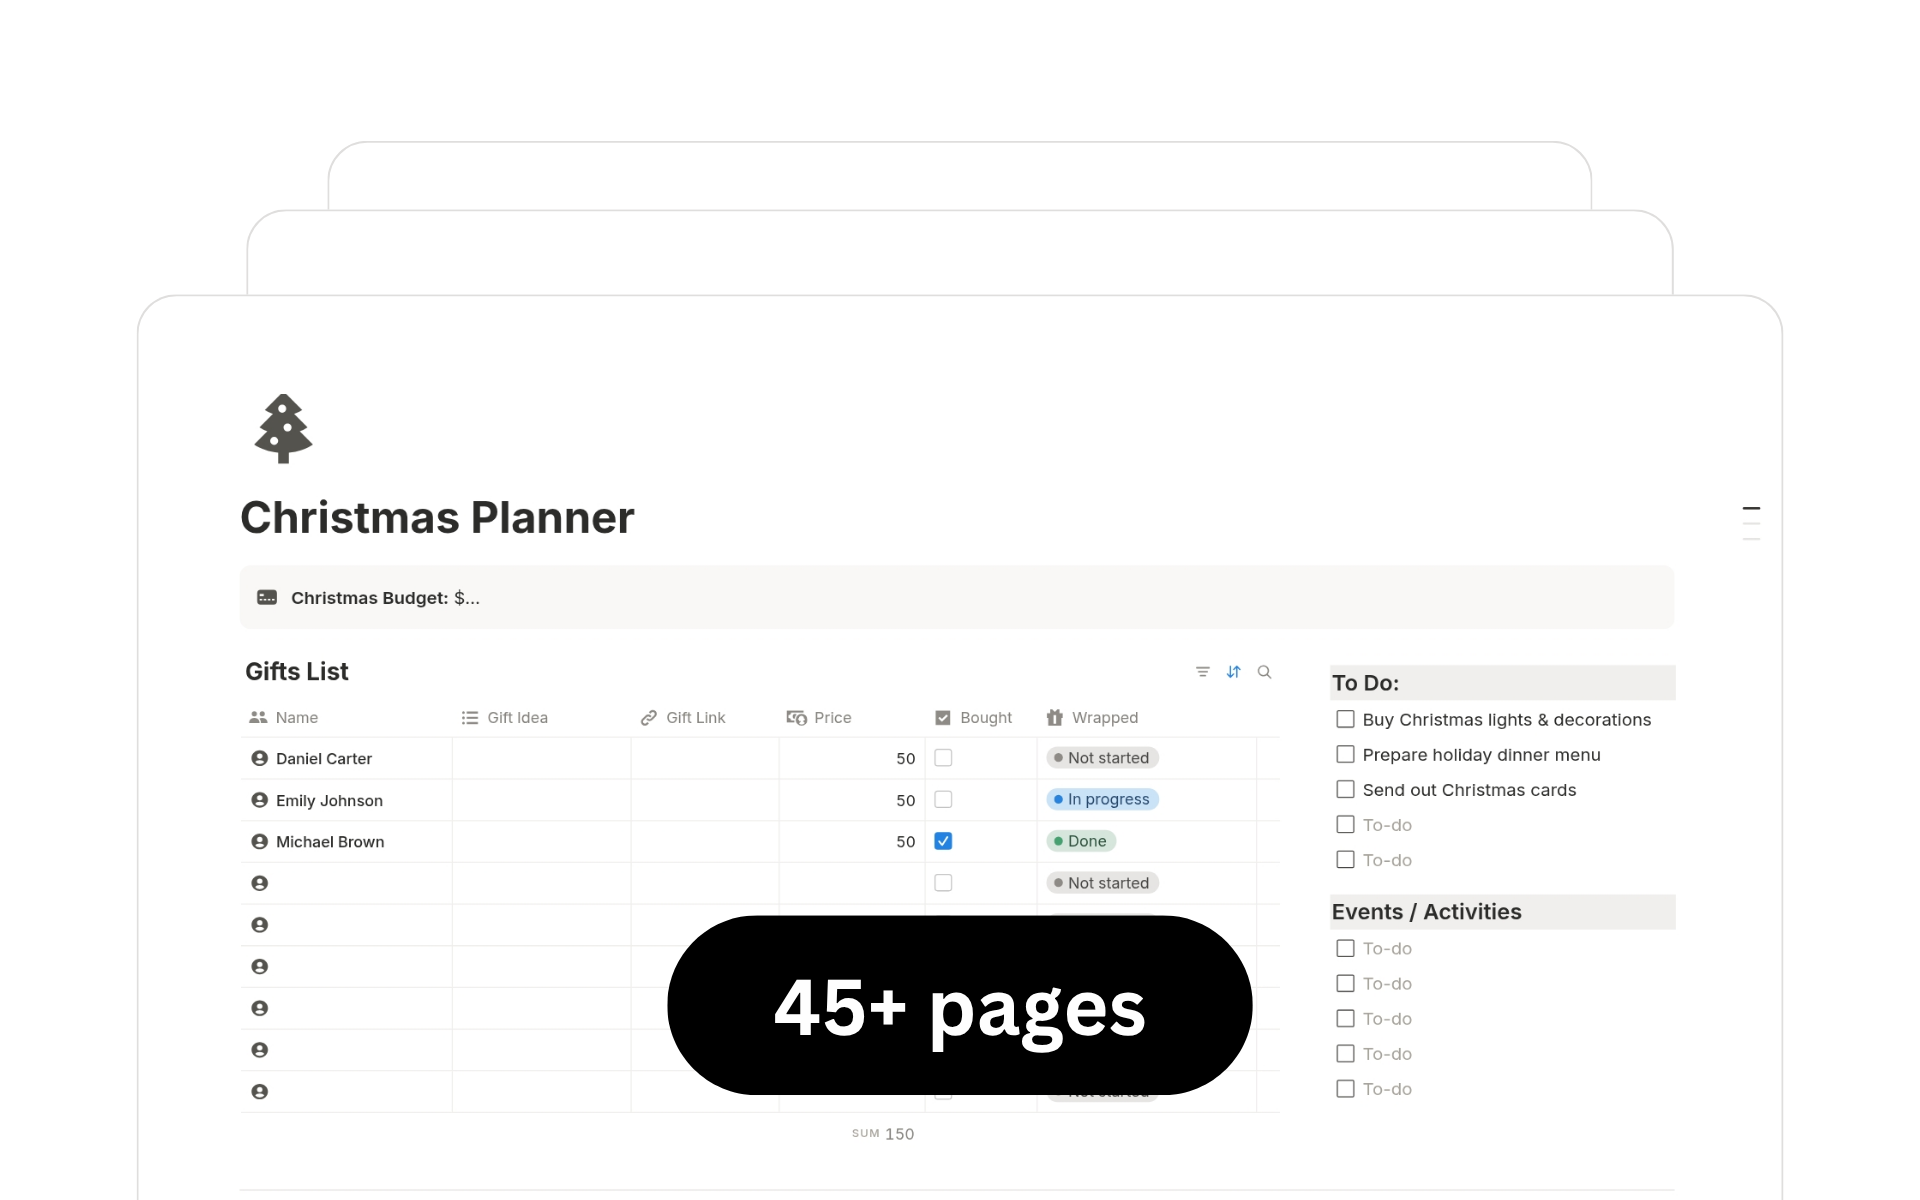Click the Christmas tree page icon

(x=282, y=428)
